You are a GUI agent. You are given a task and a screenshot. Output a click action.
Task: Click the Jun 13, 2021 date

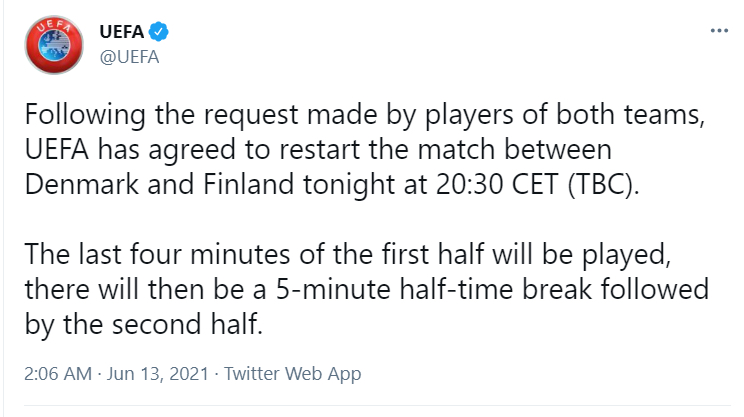point(158,374)
